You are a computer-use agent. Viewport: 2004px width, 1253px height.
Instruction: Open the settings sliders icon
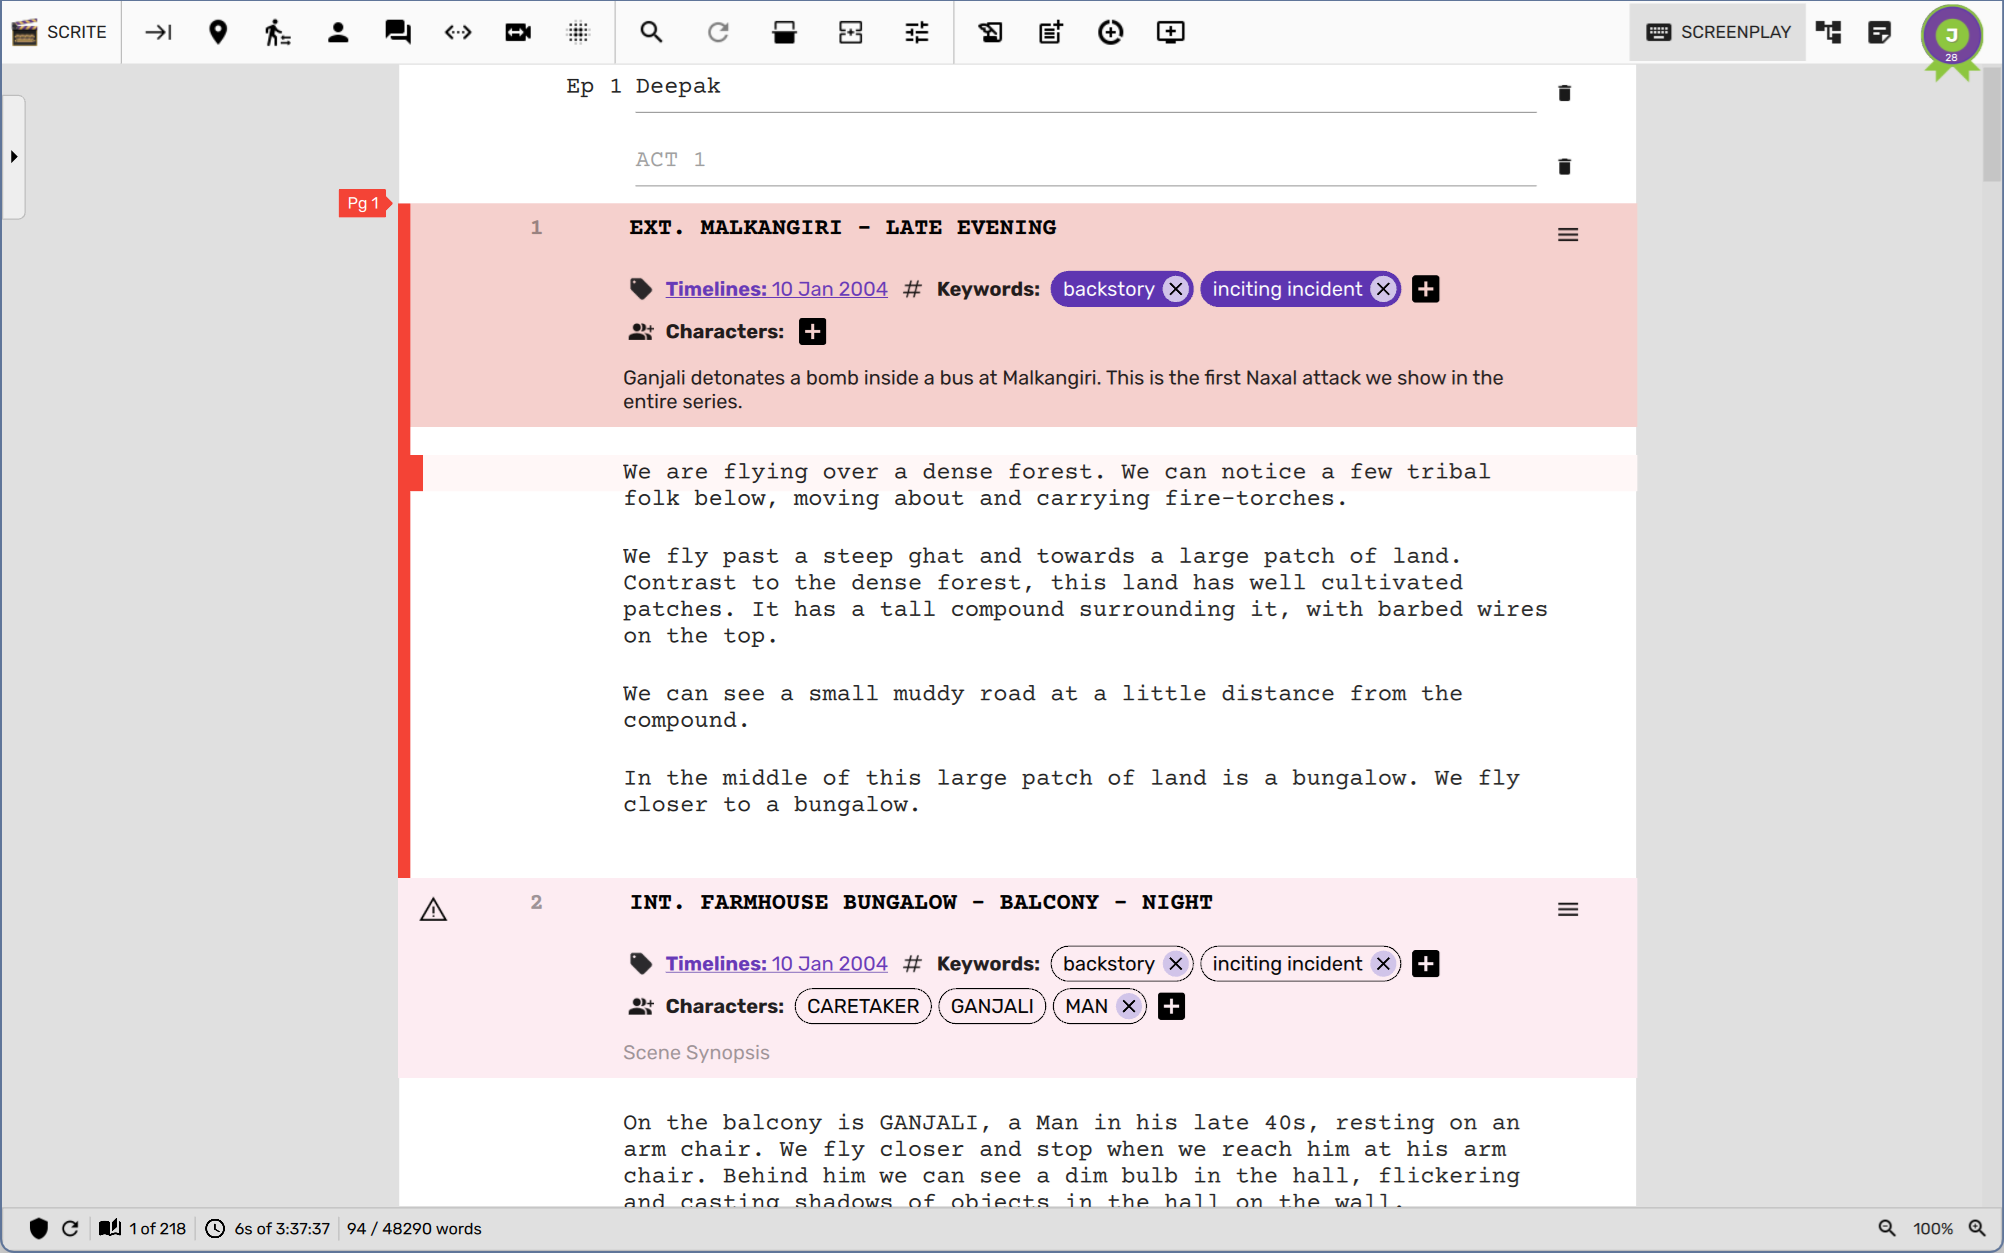point(917,32)
